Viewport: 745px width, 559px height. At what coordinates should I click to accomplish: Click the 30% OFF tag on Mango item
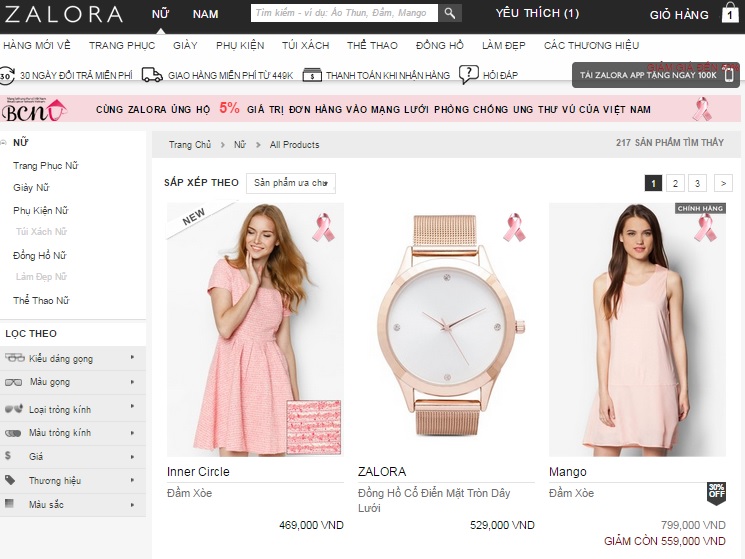716,493
